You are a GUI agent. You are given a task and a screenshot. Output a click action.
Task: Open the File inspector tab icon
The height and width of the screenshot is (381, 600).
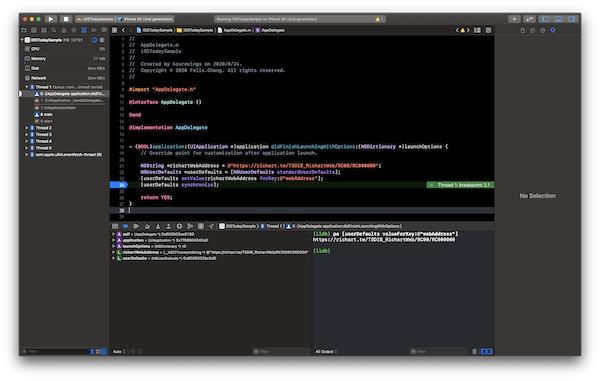point(523,30)
